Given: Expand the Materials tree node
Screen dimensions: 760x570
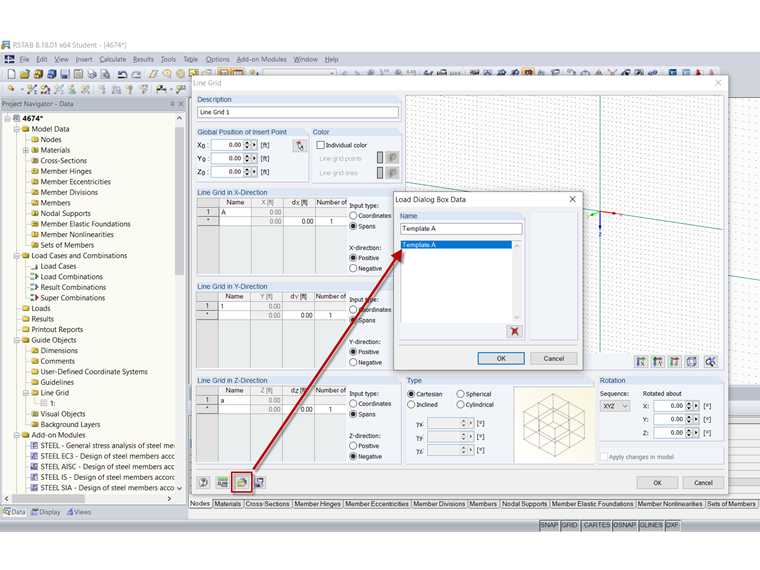Looking at the screenshot, I should click(26, 150).
